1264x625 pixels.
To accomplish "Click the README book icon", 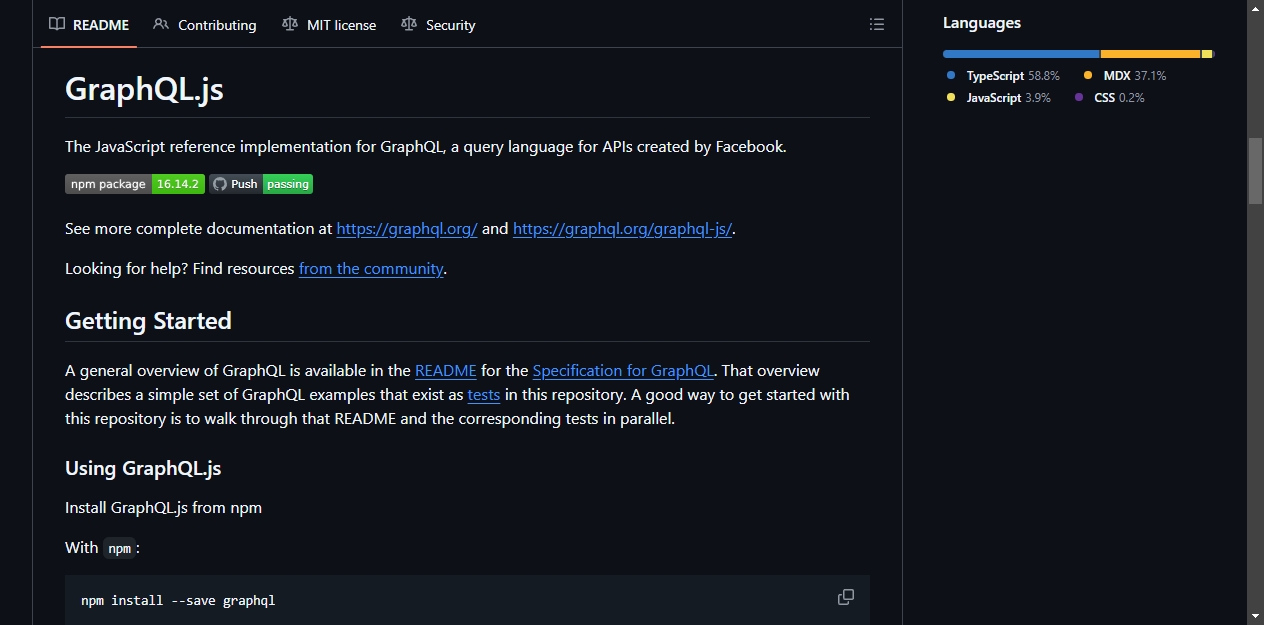I will [57, 24].
